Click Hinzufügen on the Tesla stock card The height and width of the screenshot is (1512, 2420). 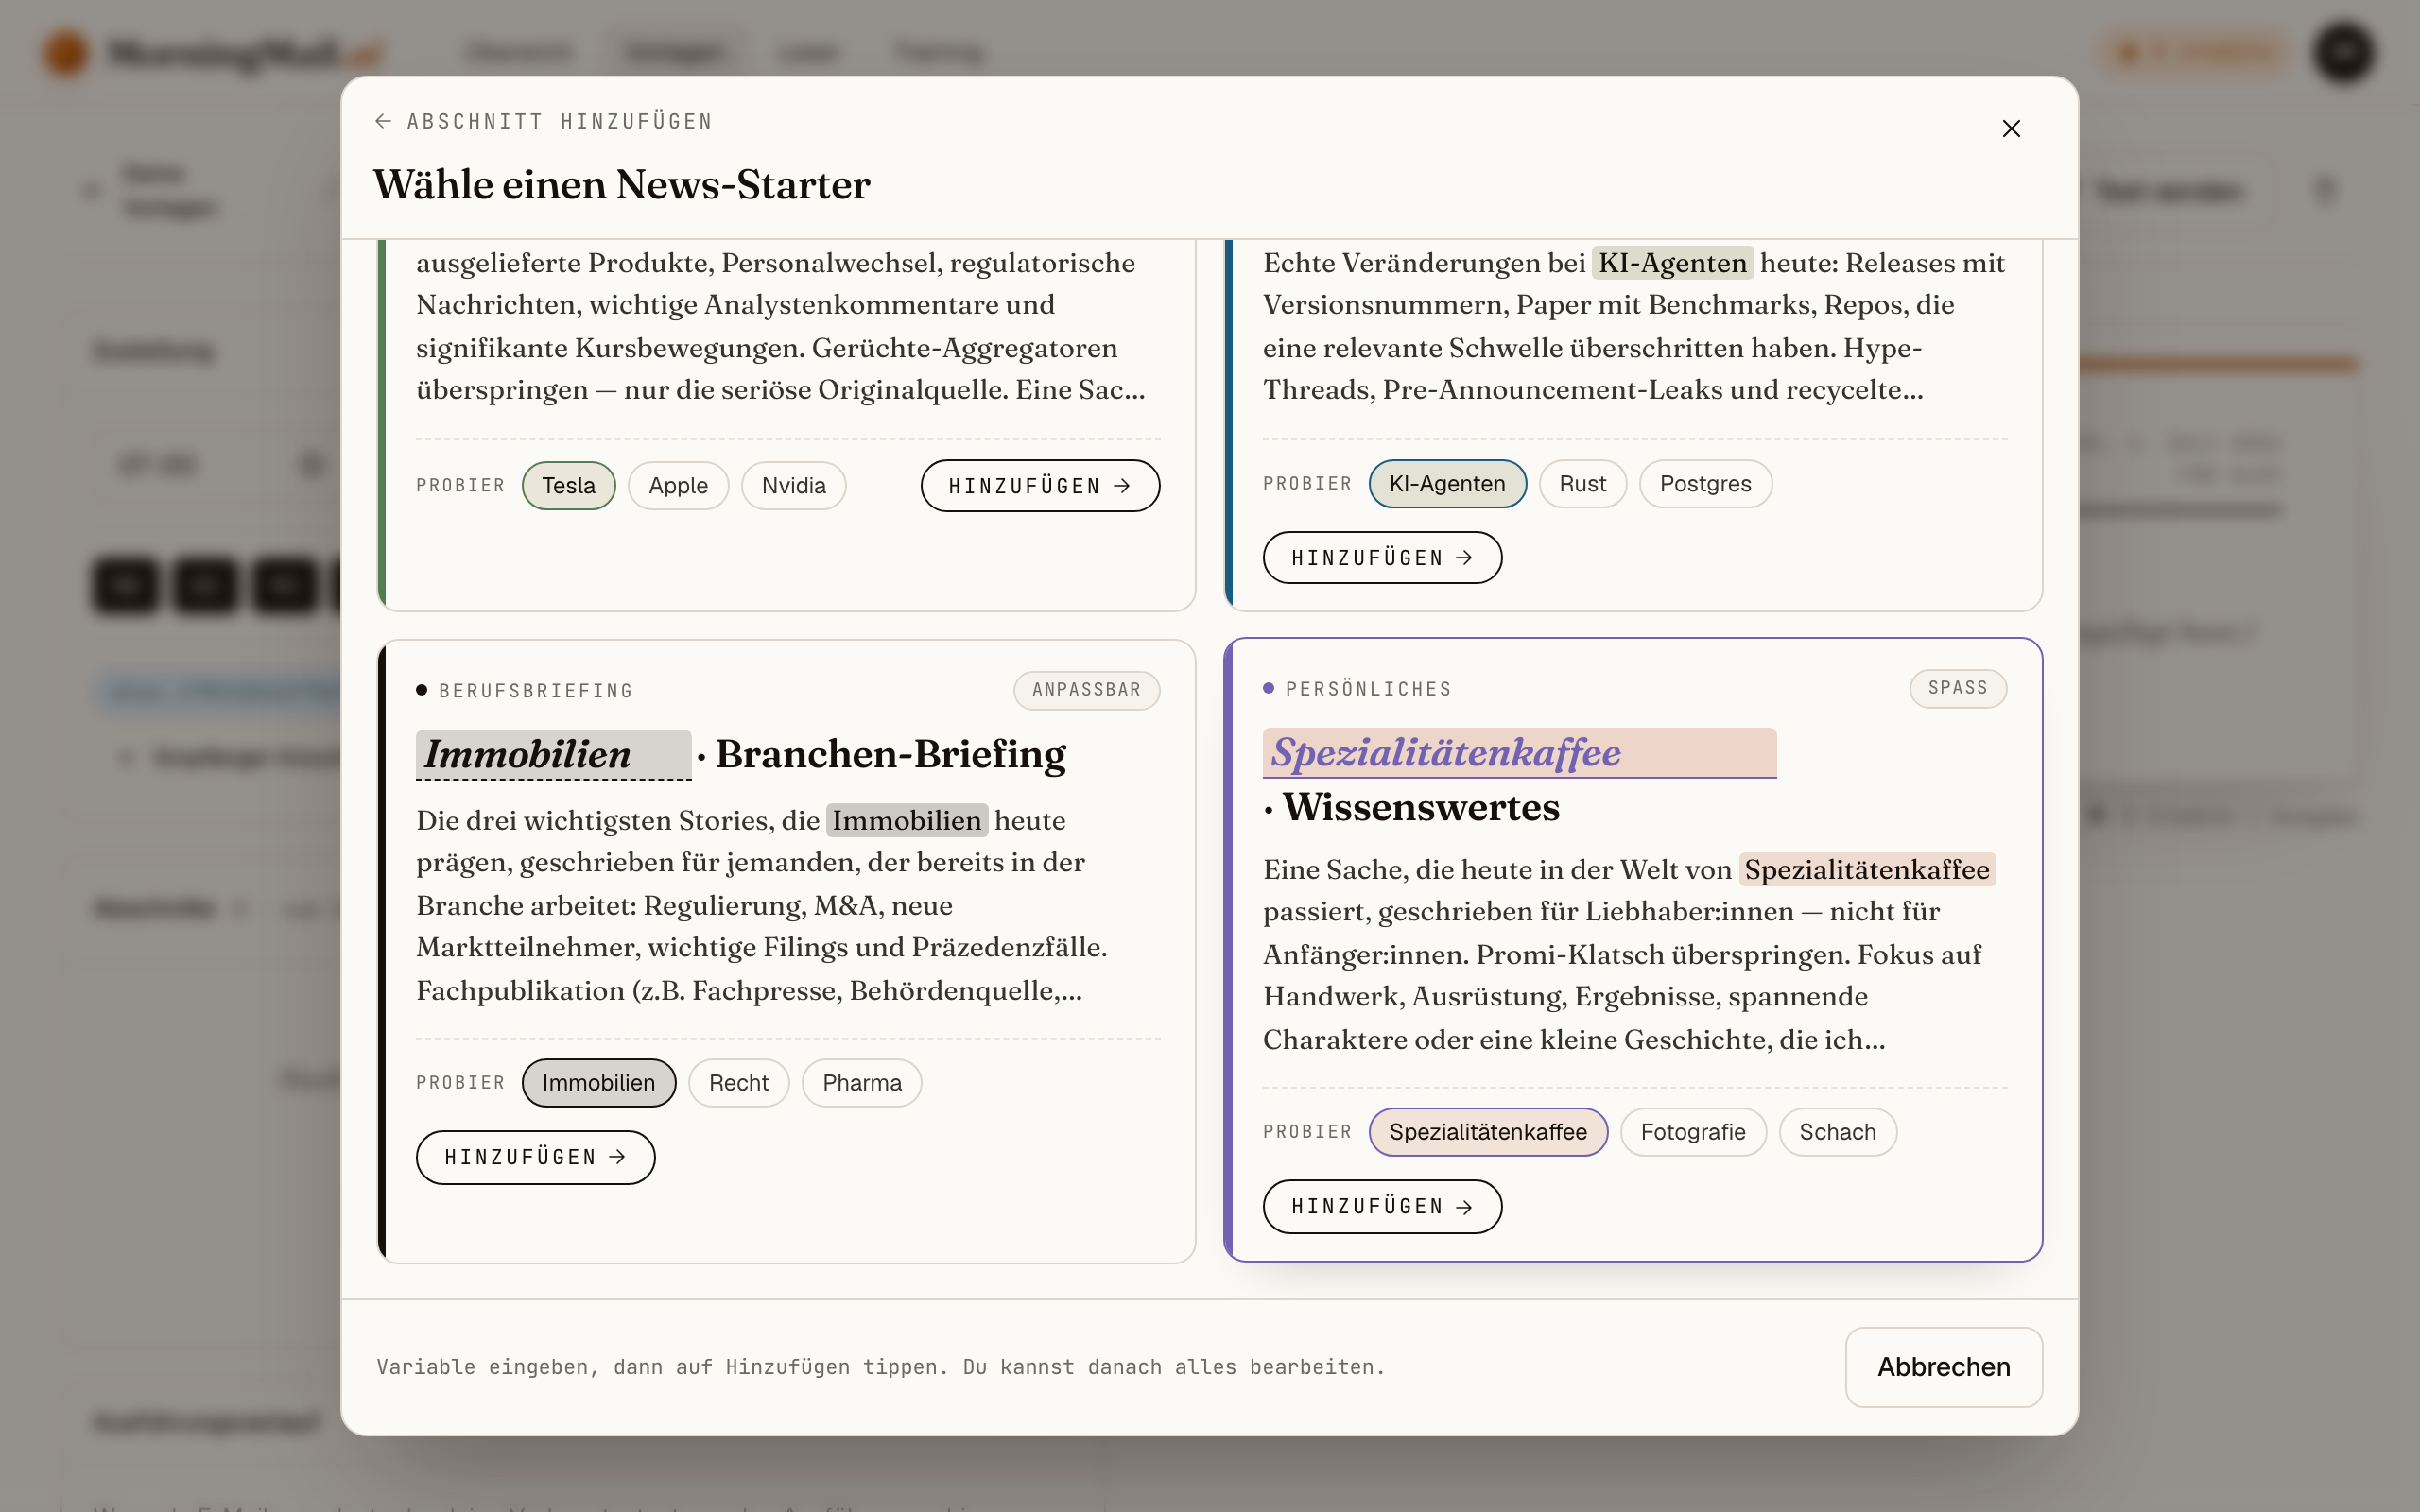click(1040, 486)
